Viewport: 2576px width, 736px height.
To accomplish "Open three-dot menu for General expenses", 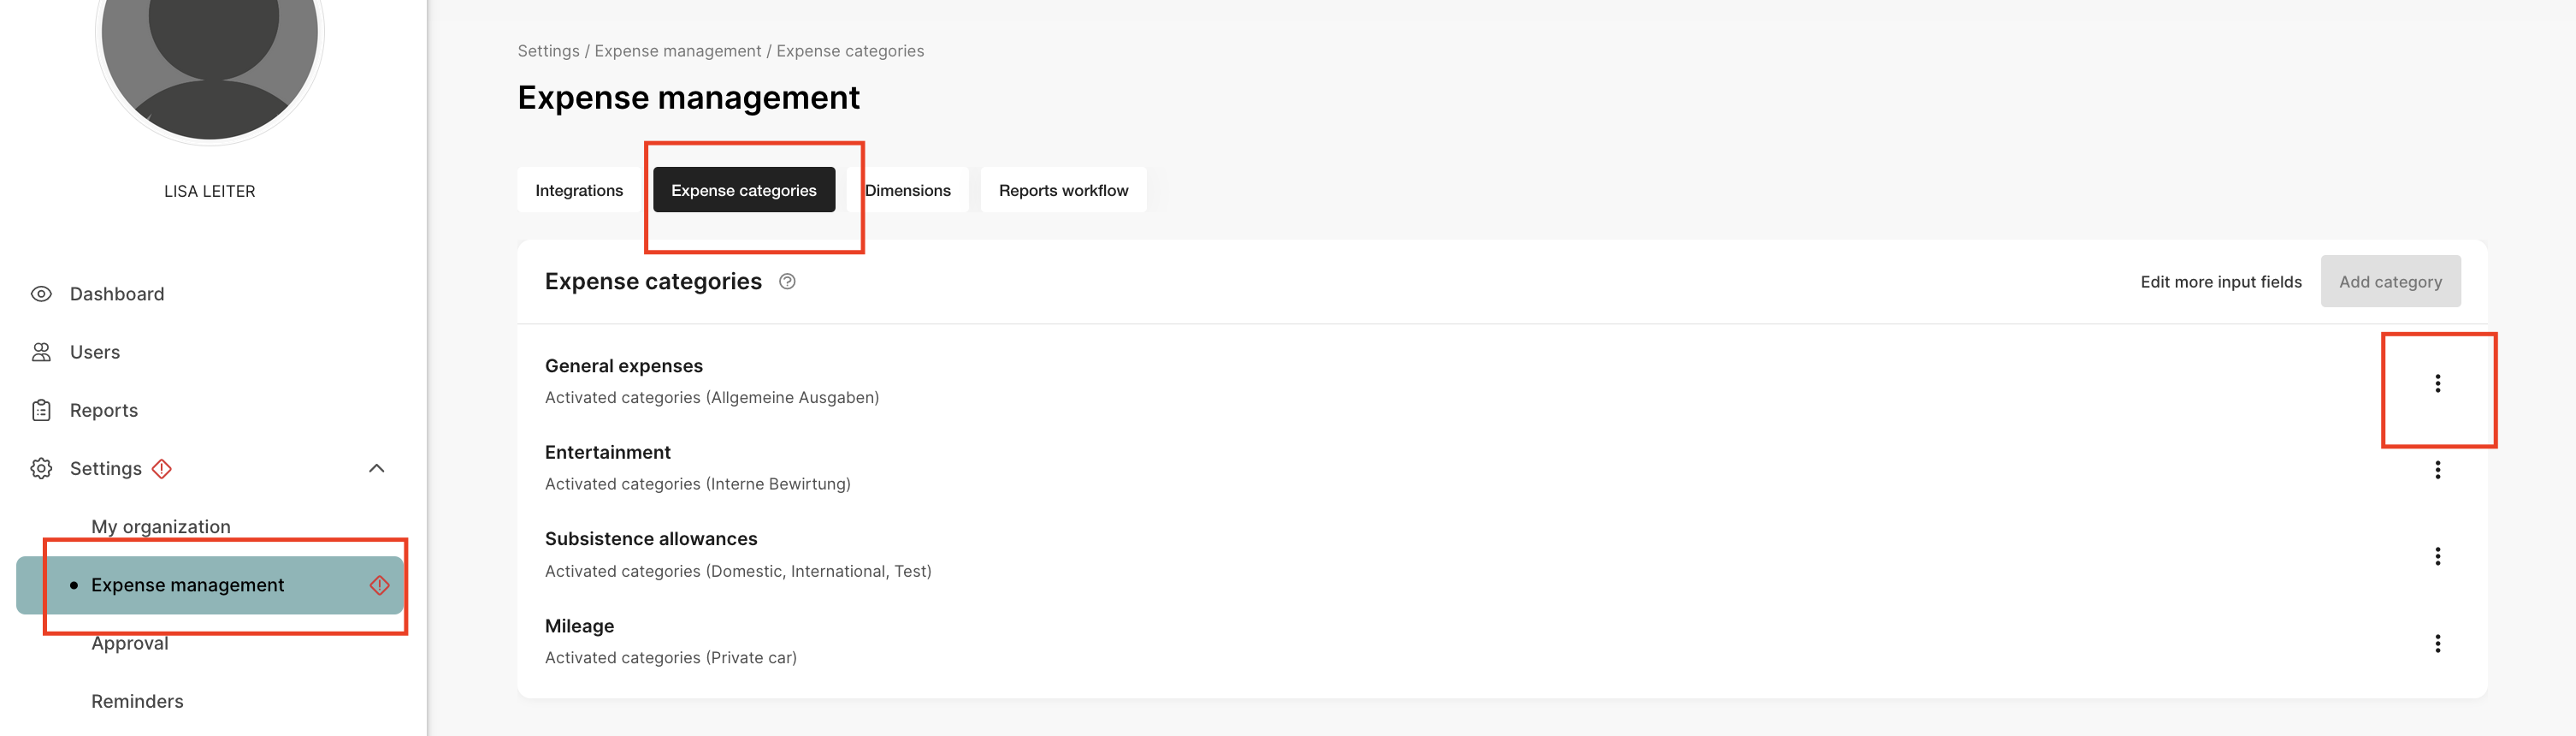I will (x=2437, y=384).
